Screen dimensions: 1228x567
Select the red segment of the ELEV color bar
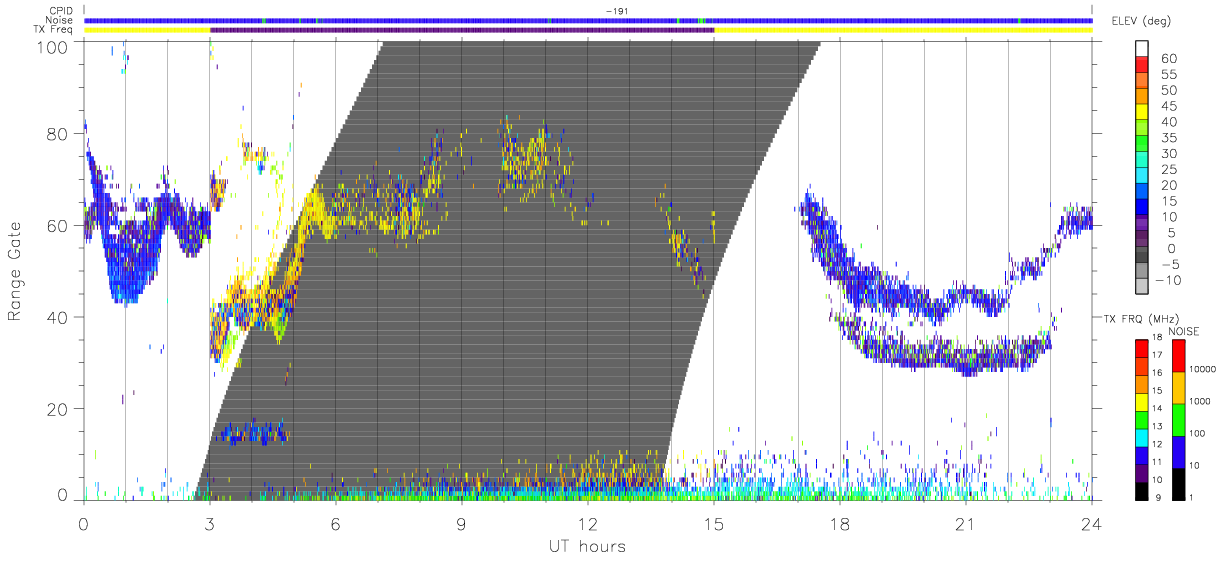pos(1142,65)
